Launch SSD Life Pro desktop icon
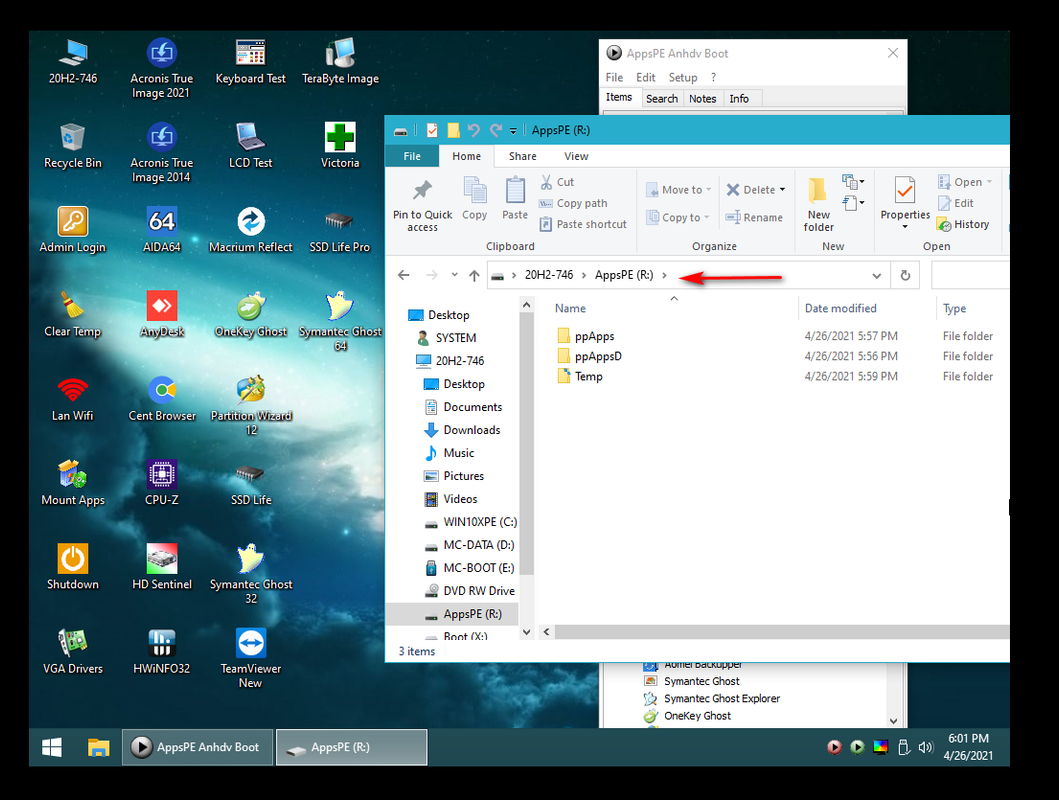The width and height of the screenshot is (1059, 800). (340, 230)
